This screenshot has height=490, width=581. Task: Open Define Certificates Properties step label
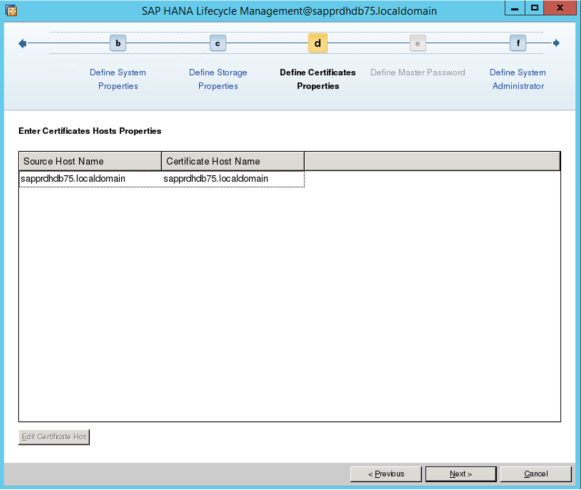pyautogui.click(x=318, y=79)
